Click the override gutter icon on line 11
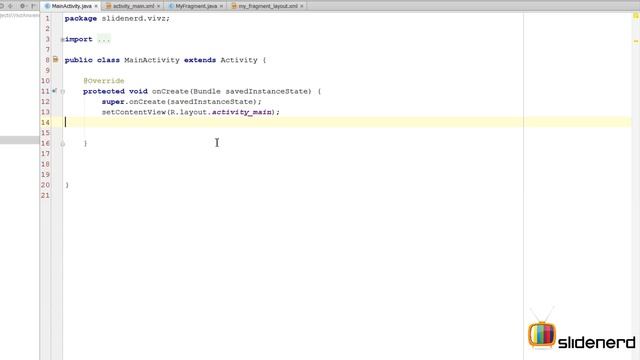This screenshot has width=640, height=360. tap(54, 91)
